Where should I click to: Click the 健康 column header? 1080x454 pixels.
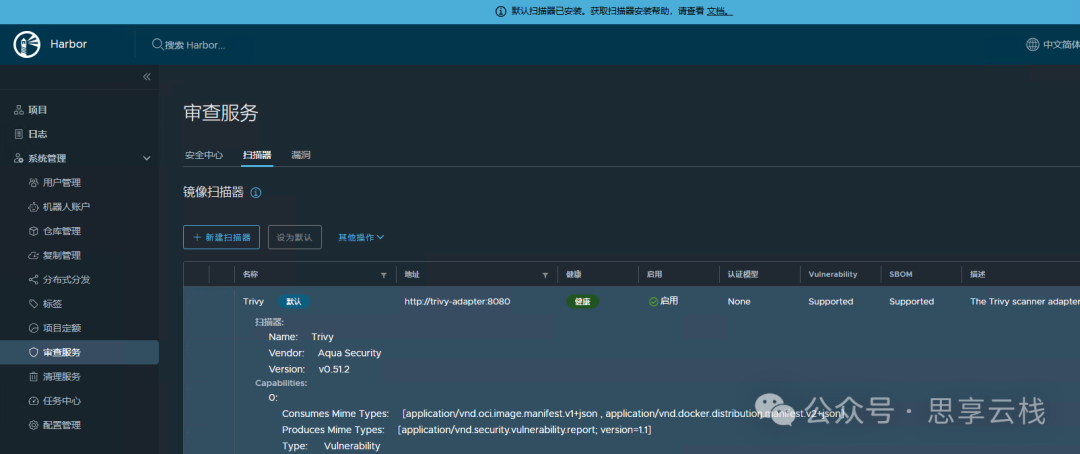(x=574, y=274)
